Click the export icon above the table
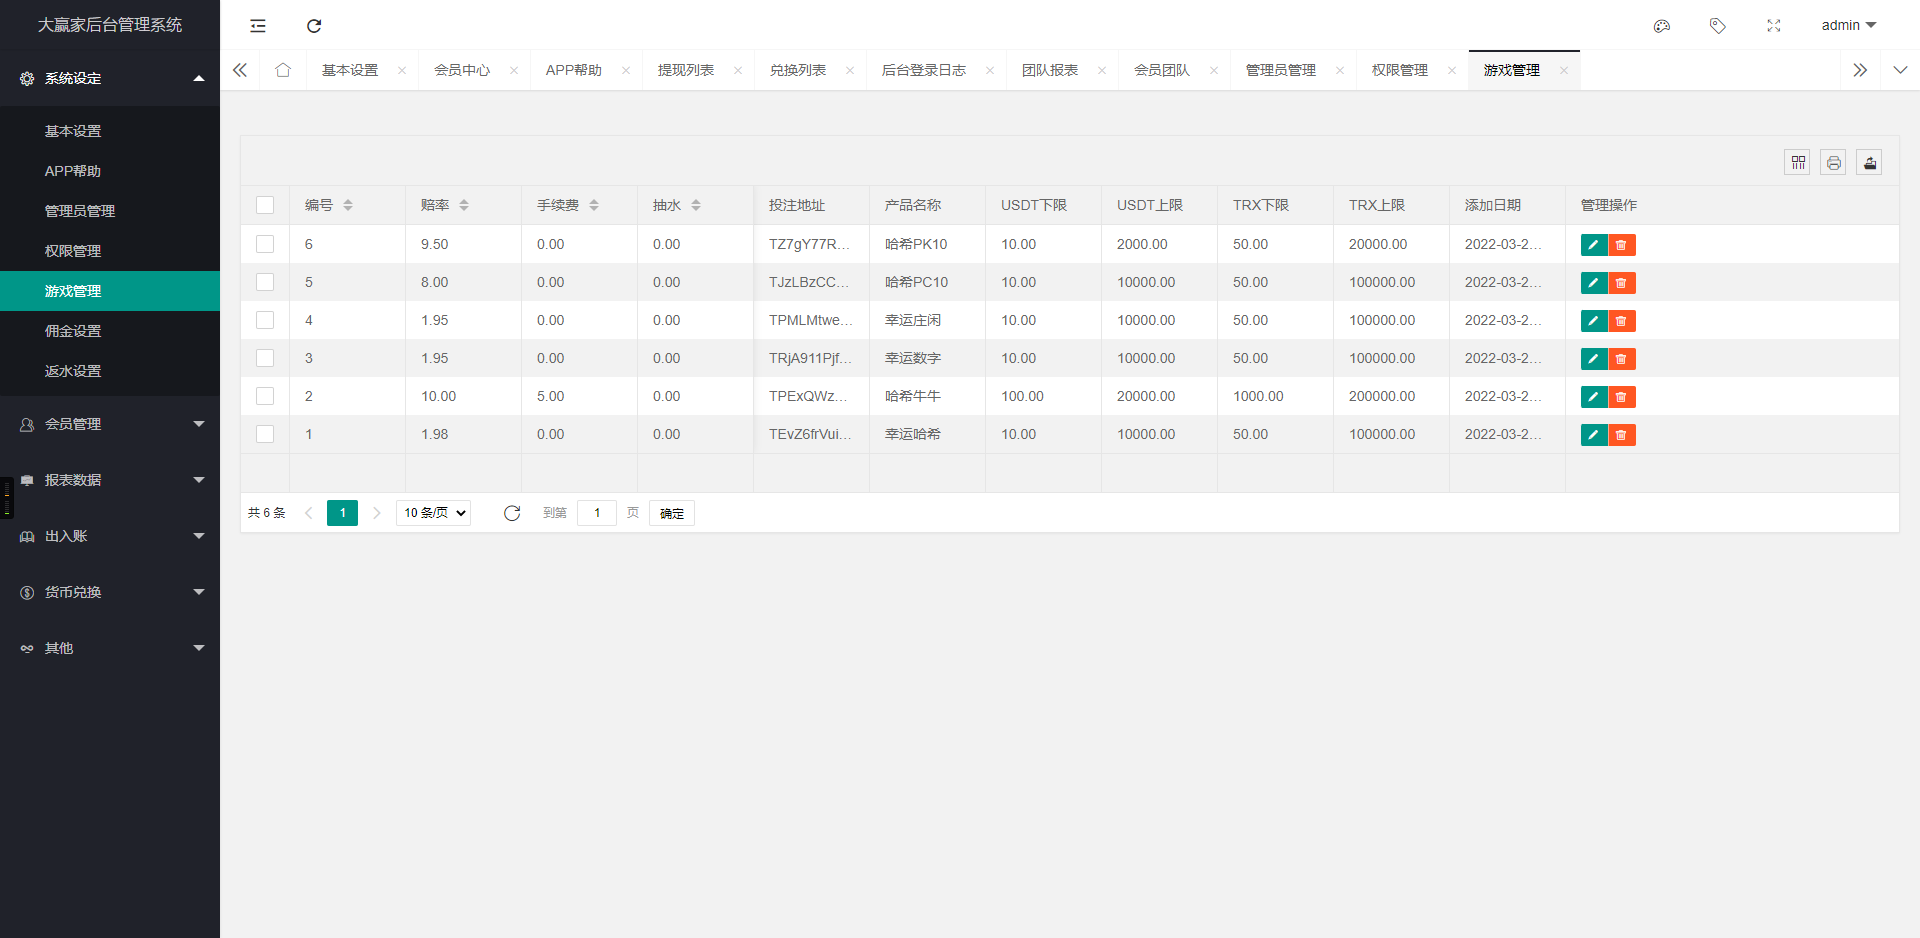This screenshot has height=938, width=1920. [1870, 162]
